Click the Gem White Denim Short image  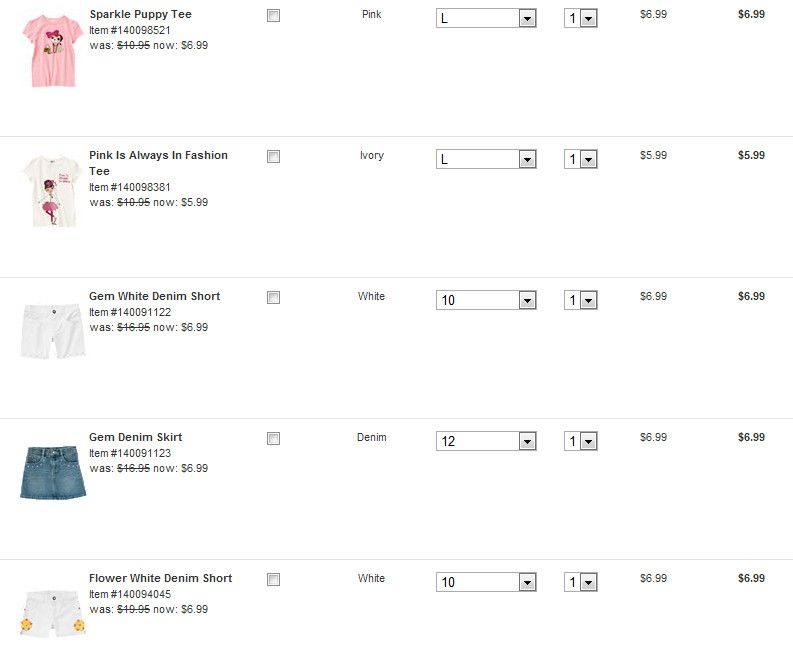pyautogui.click(x=53, y=330)
